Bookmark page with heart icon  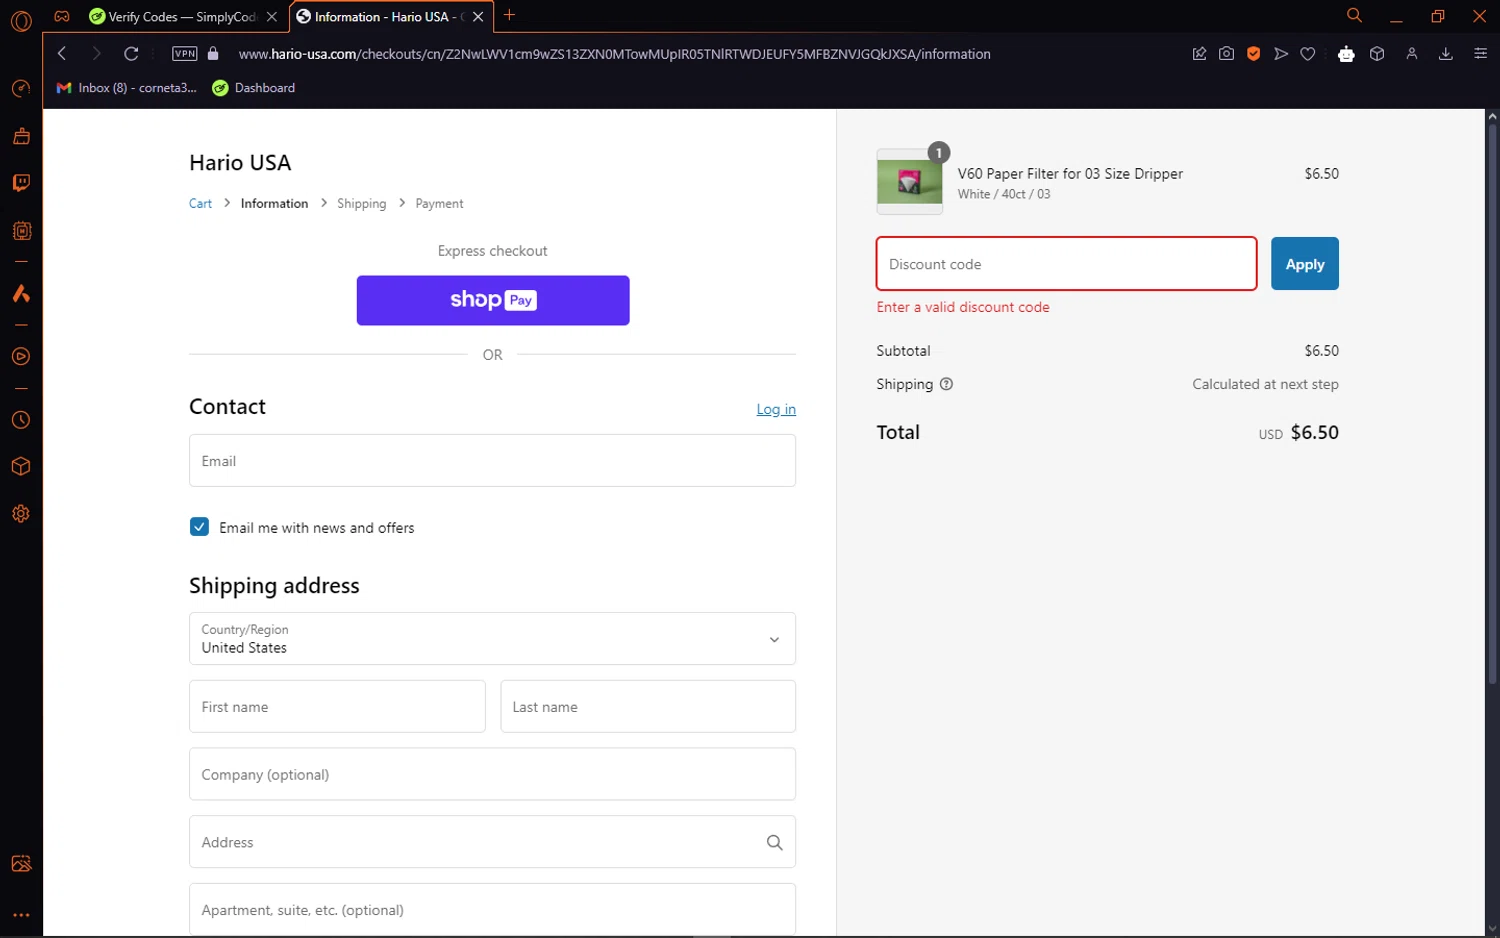pyautogui.click(x=1308, y=54)
